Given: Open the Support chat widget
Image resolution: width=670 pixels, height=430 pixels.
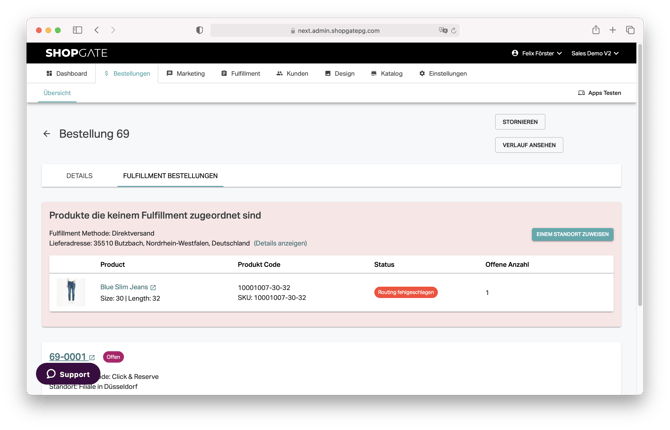Looking at the screenshot, I should [68, 374].
